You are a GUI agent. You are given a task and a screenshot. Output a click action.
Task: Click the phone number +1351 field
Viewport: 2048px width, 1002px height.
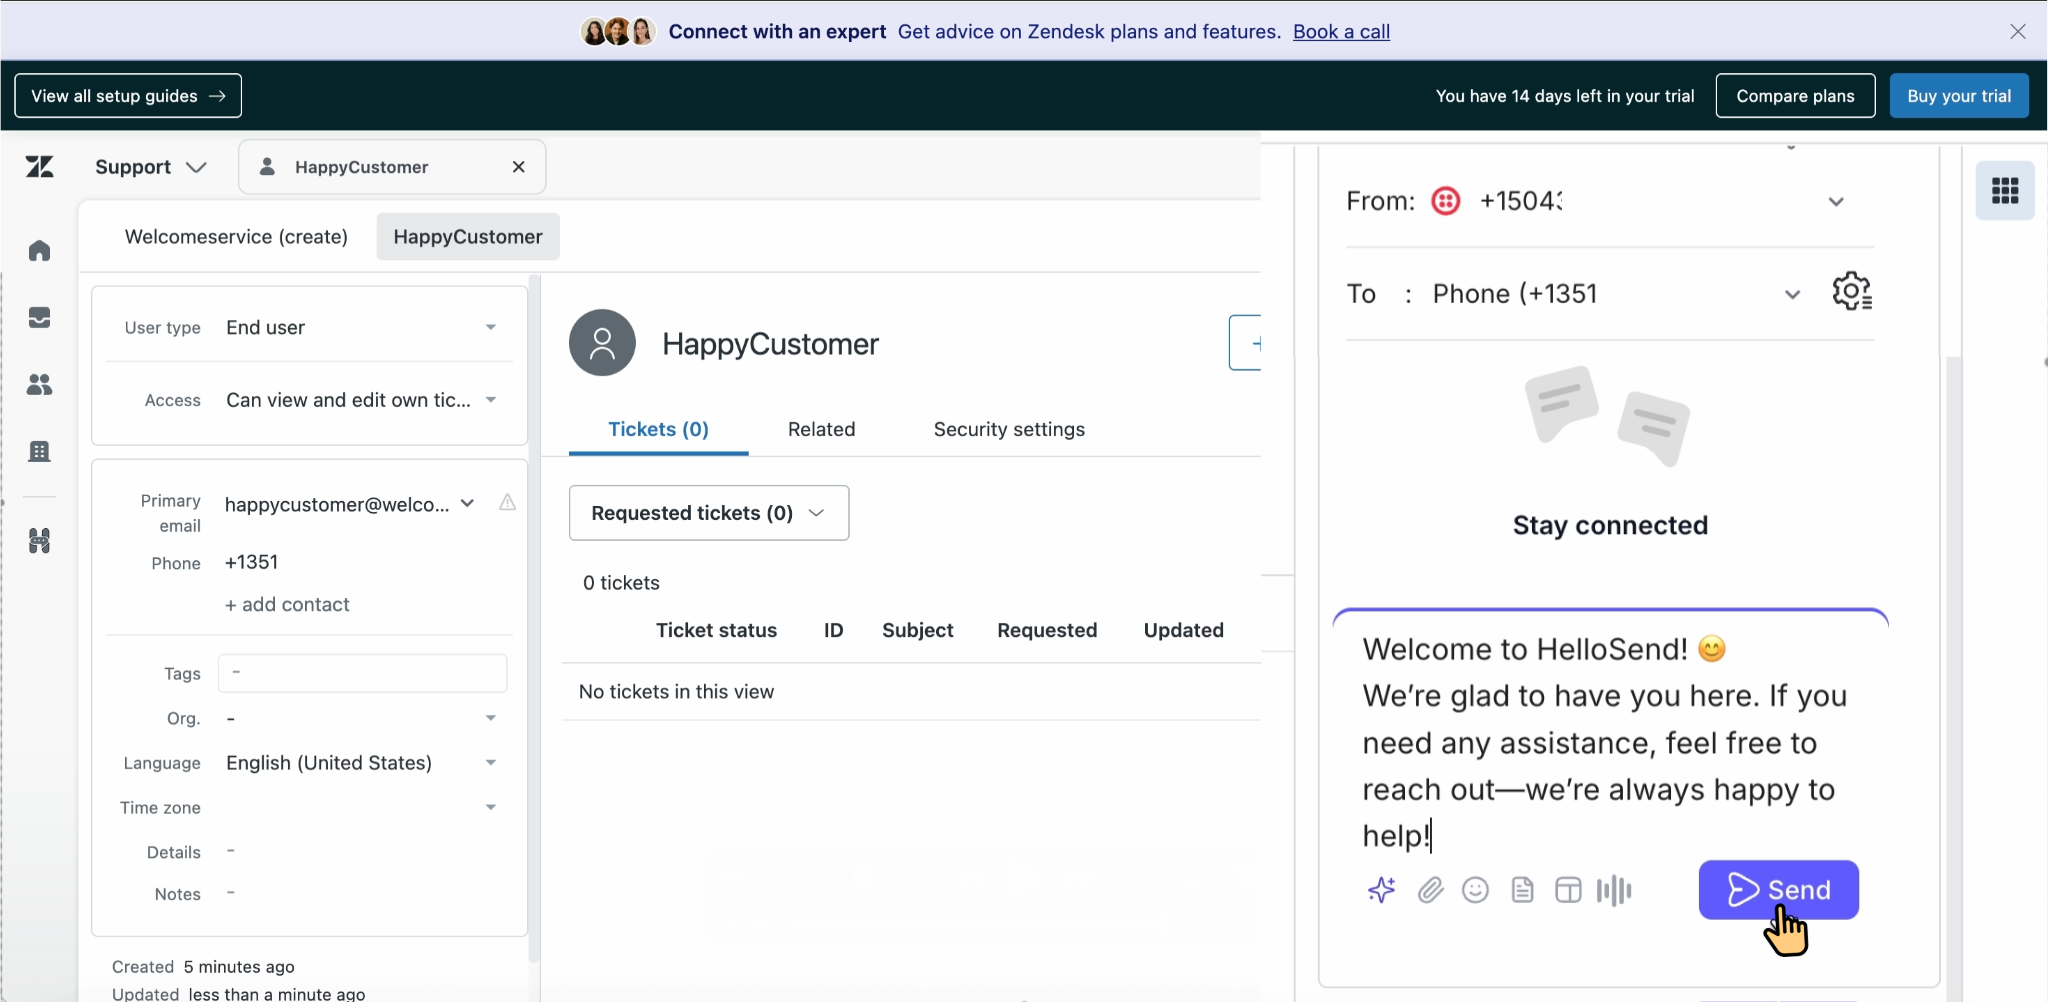pos(252,563)
